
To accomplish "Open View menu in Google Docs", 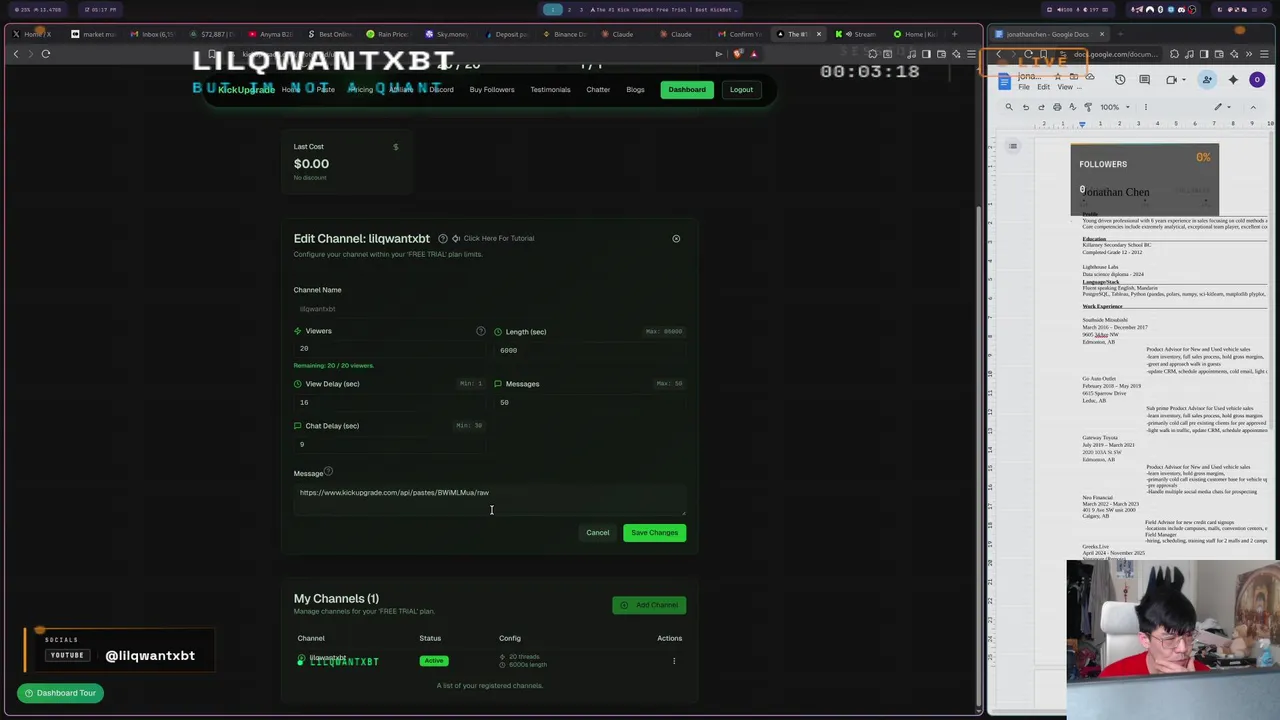I will point(1065,87).
